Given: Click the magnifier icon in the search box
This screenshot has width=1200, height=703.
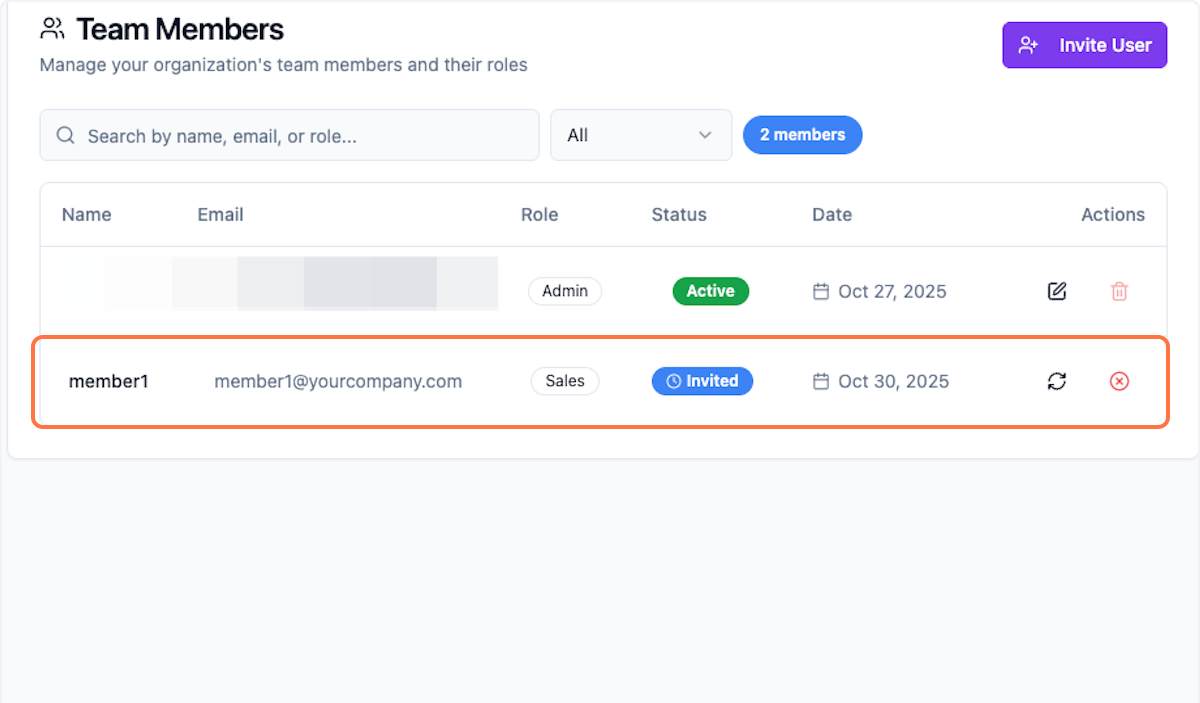Looking at the screenshot, I should (x=66, y=135).
